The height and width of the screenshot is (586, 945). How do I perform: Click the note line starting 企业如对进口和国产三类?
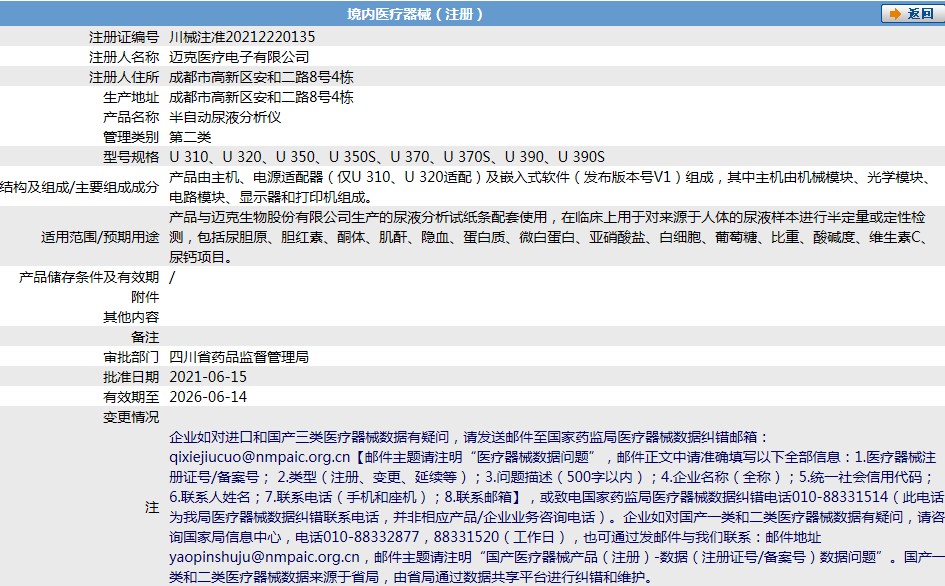tap(469, 437)
